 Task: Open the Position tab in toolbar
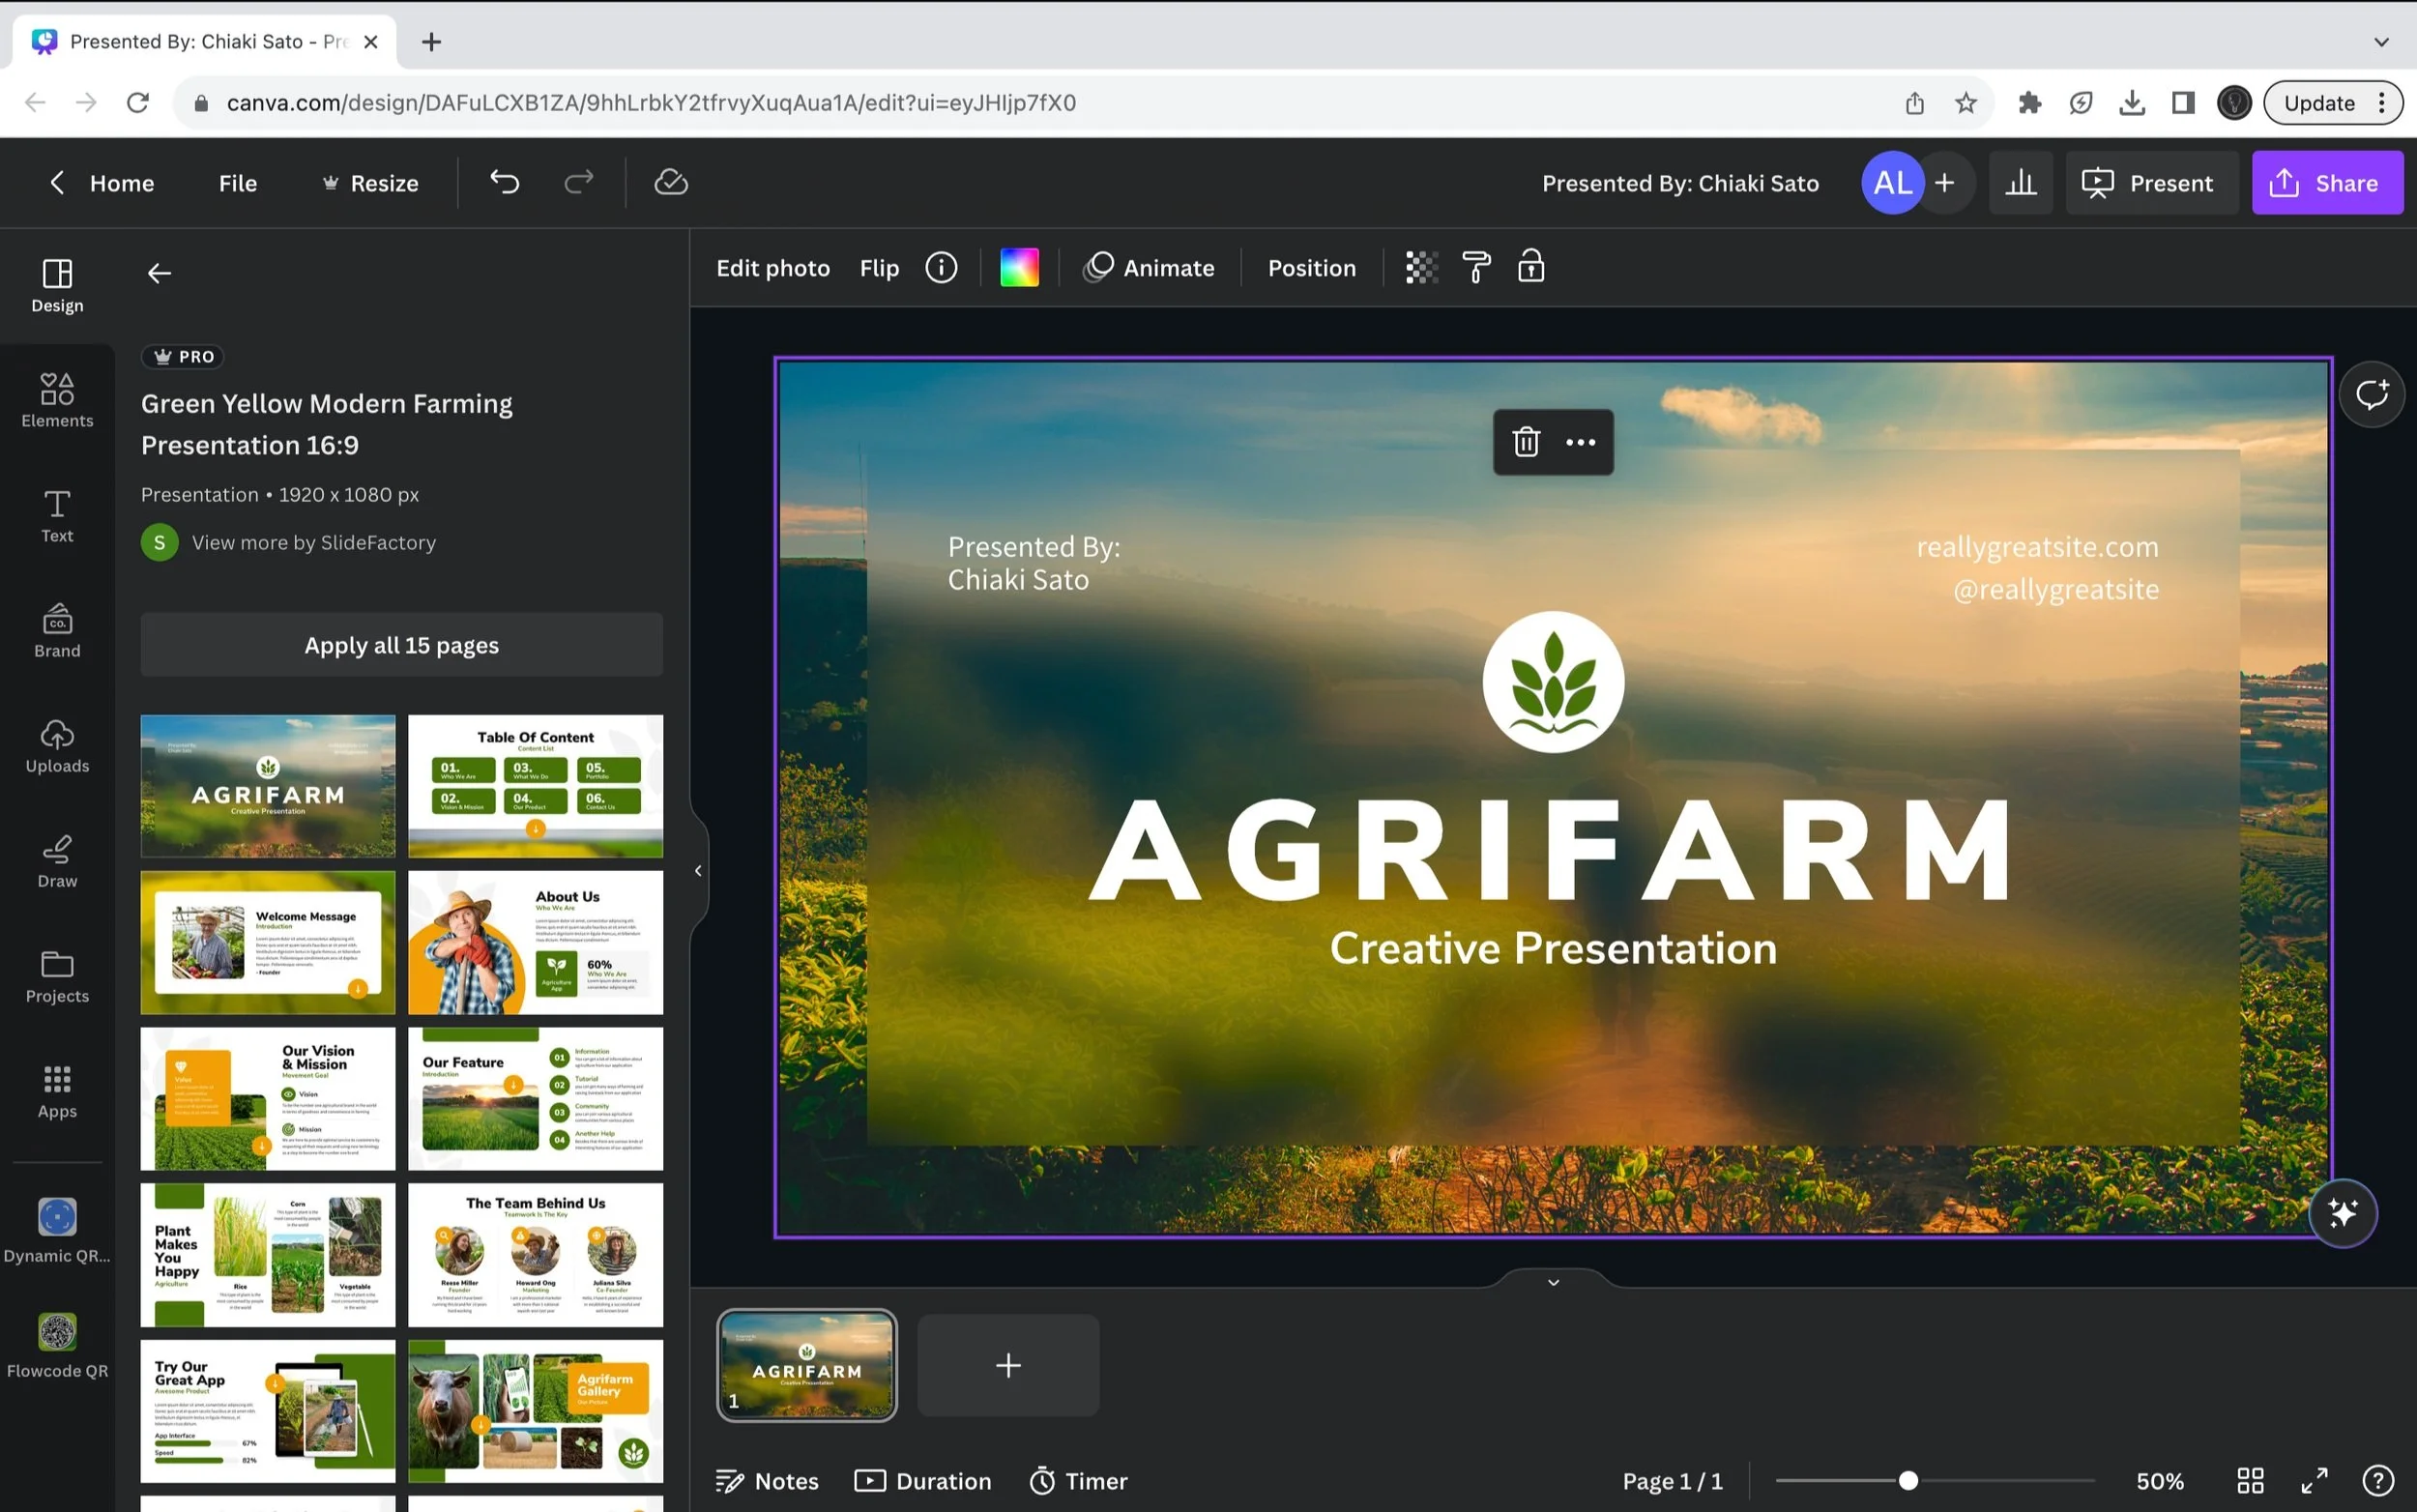(x=1311, y=267)
